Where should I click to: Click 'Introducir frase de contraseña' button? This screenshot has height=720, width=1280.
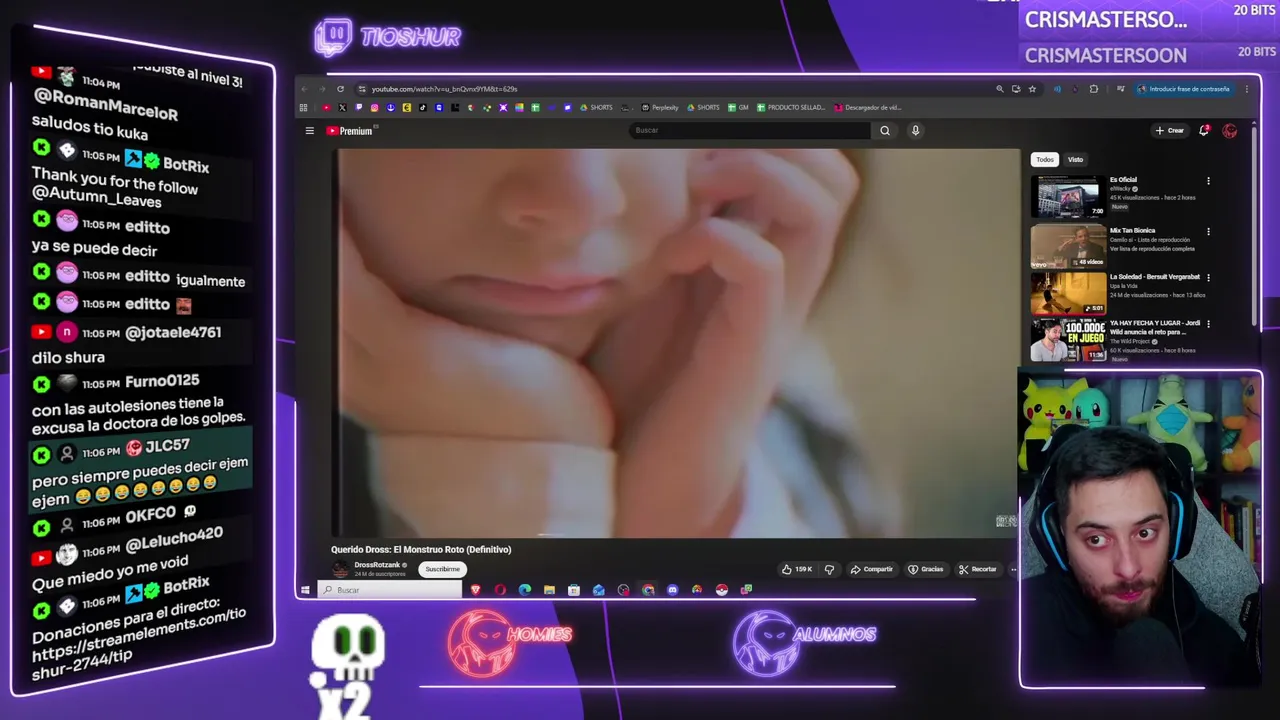tap(1186, 89)
